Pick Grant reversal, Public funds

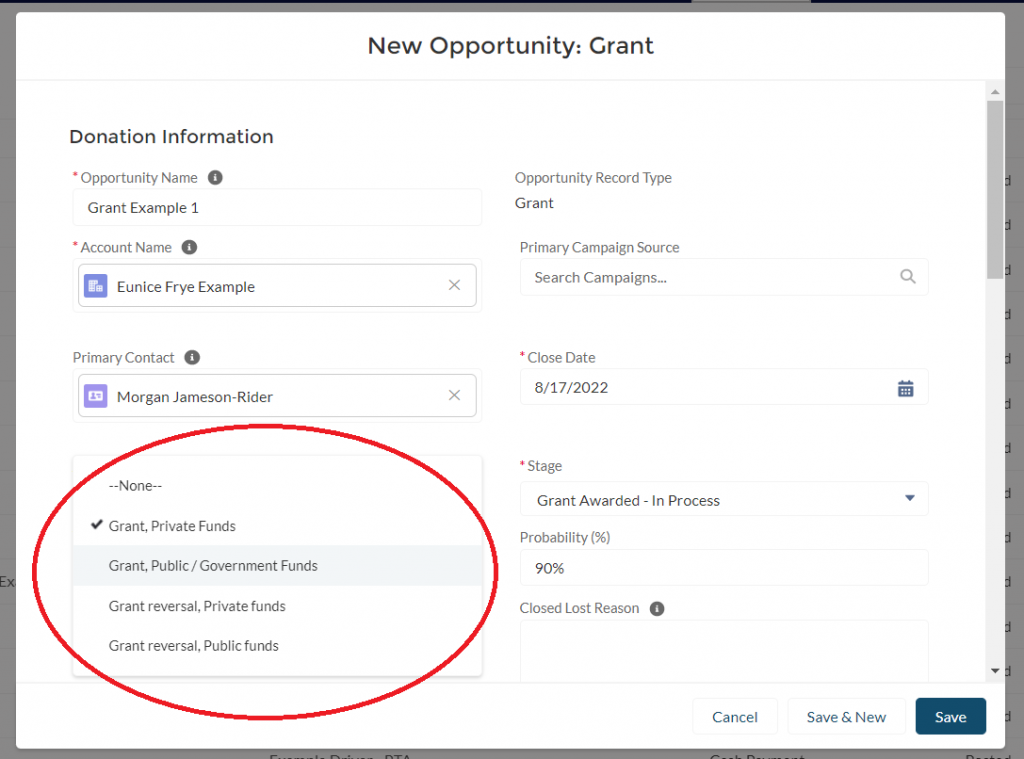point(194,646)
